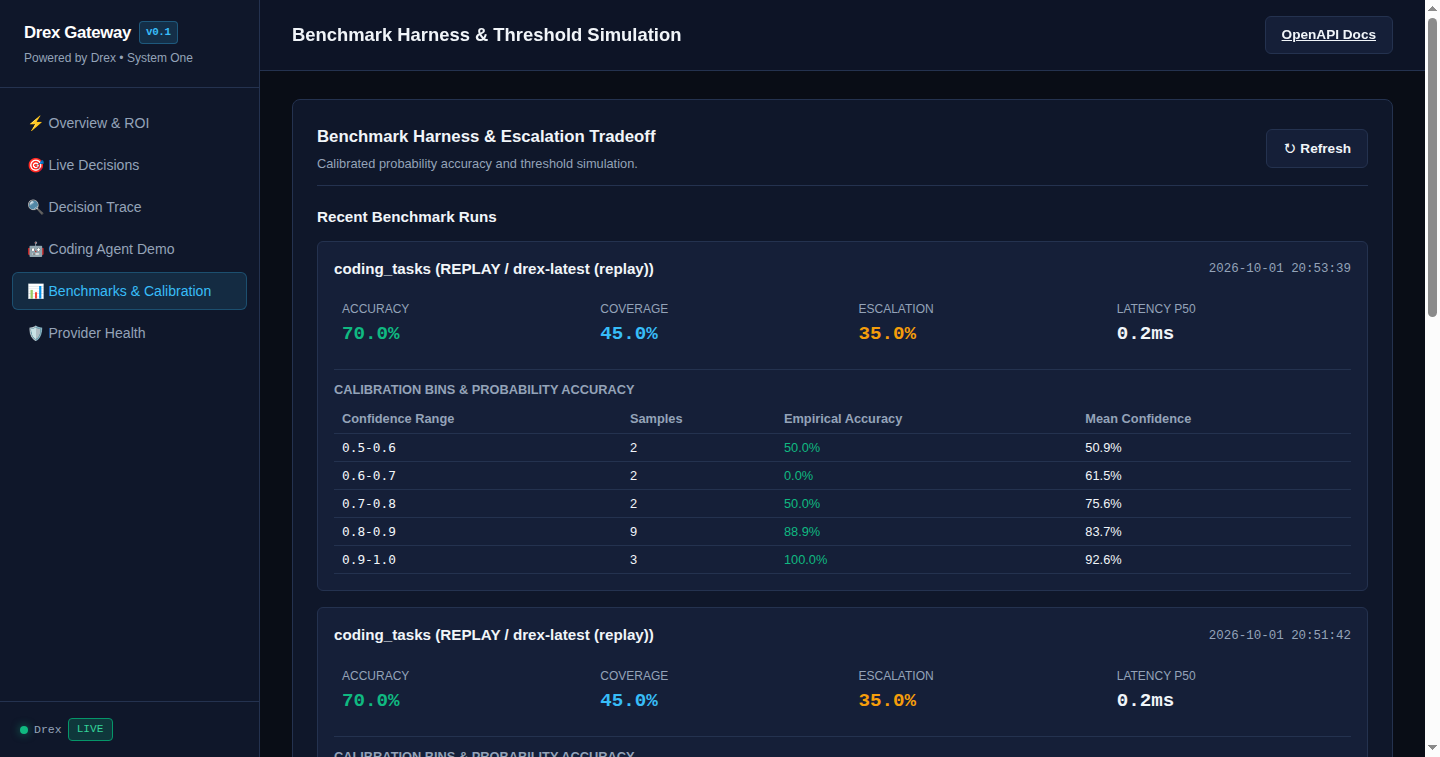Click the first run's 35.0% escalation value
1440x757 pixels.
coord(887,334)
